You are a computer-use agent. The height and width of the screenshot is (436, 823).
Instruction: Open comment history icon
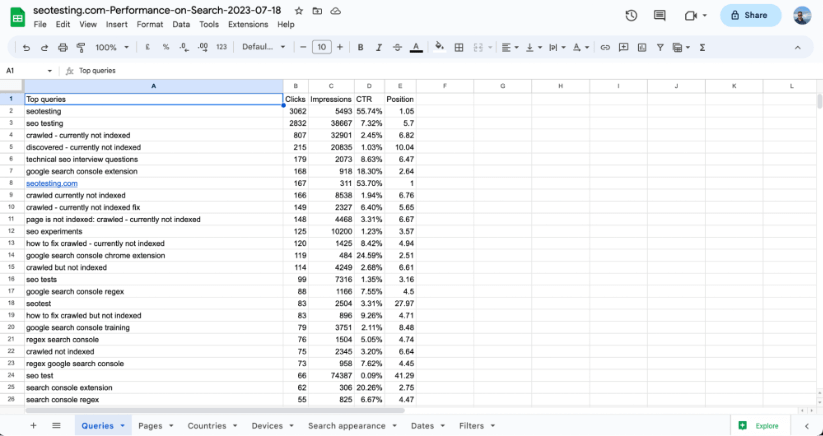tap(660, 15)
